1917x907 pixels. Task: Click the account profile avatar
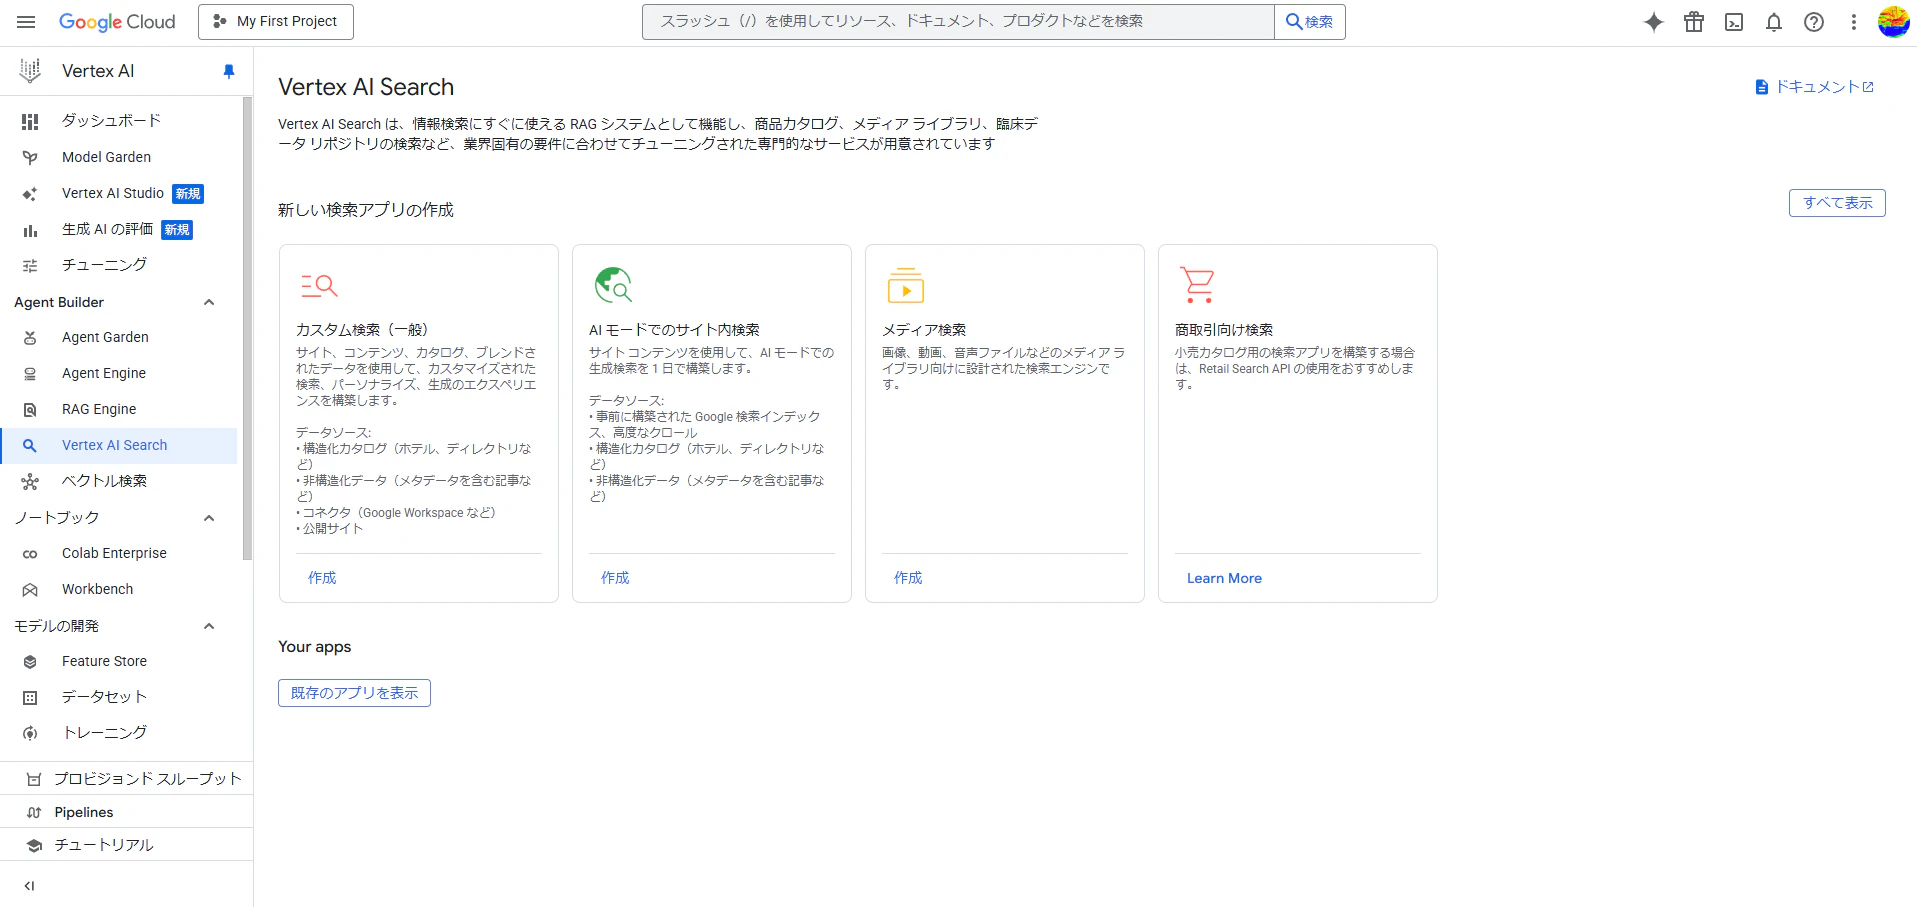tap(1894, 22)
